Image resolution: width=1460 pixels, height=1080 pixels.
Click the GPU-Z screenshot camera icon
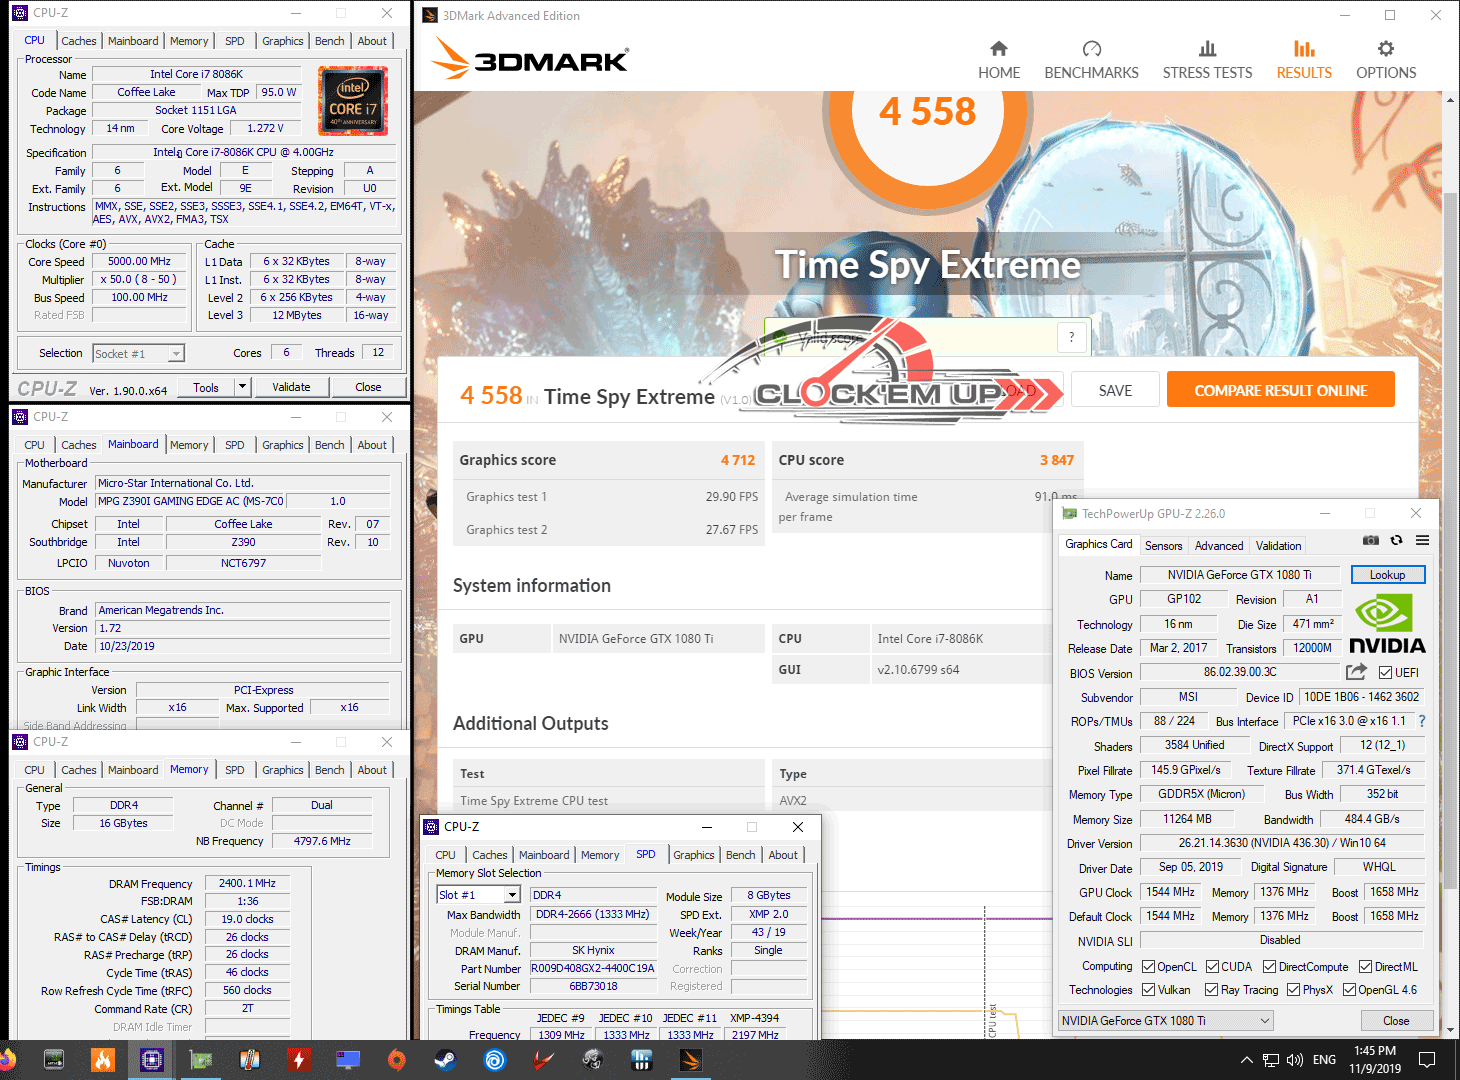pyautogui.click(x=1371, y=541)
